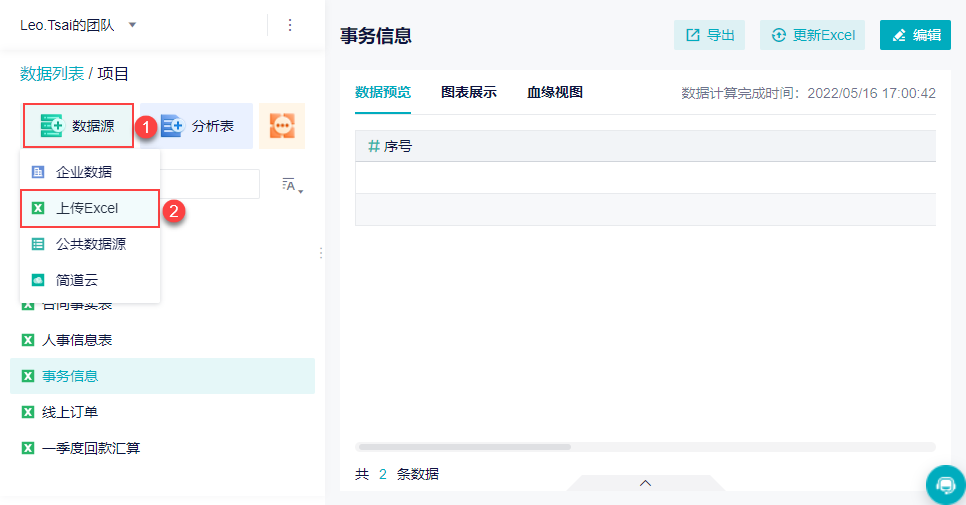Choose 企业数据 in the dropdown menu
The image size is (966, 505).
(90, 172)
